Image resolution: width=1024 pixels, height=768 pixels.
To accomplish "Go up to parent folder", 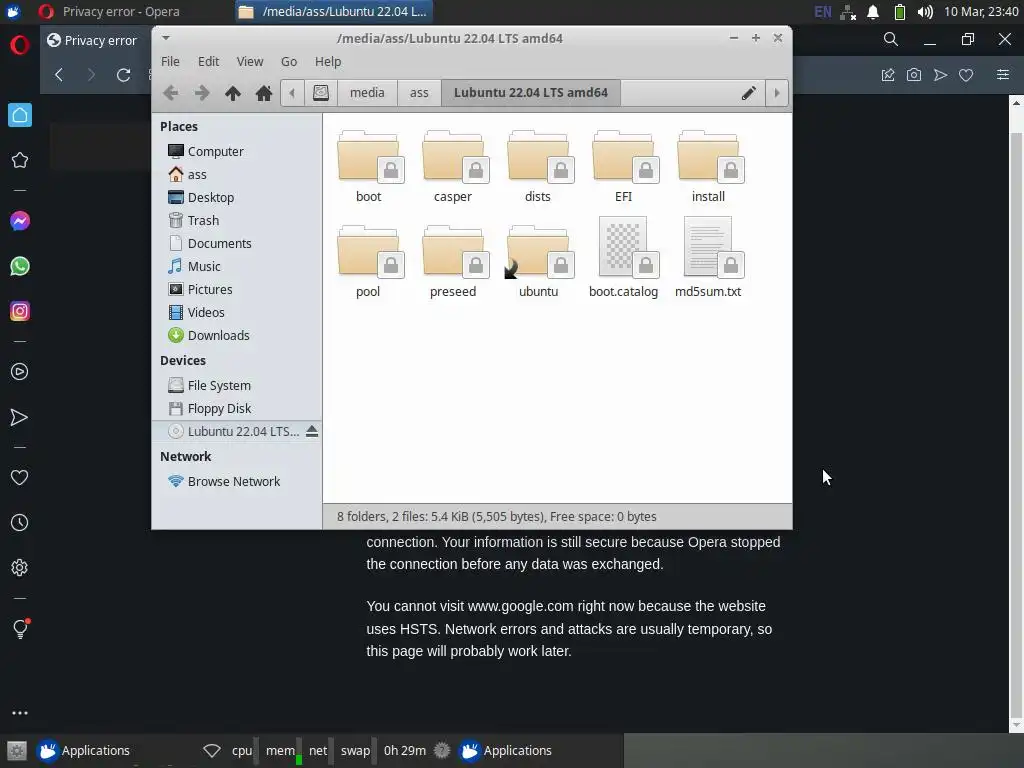I will [232, 93].
